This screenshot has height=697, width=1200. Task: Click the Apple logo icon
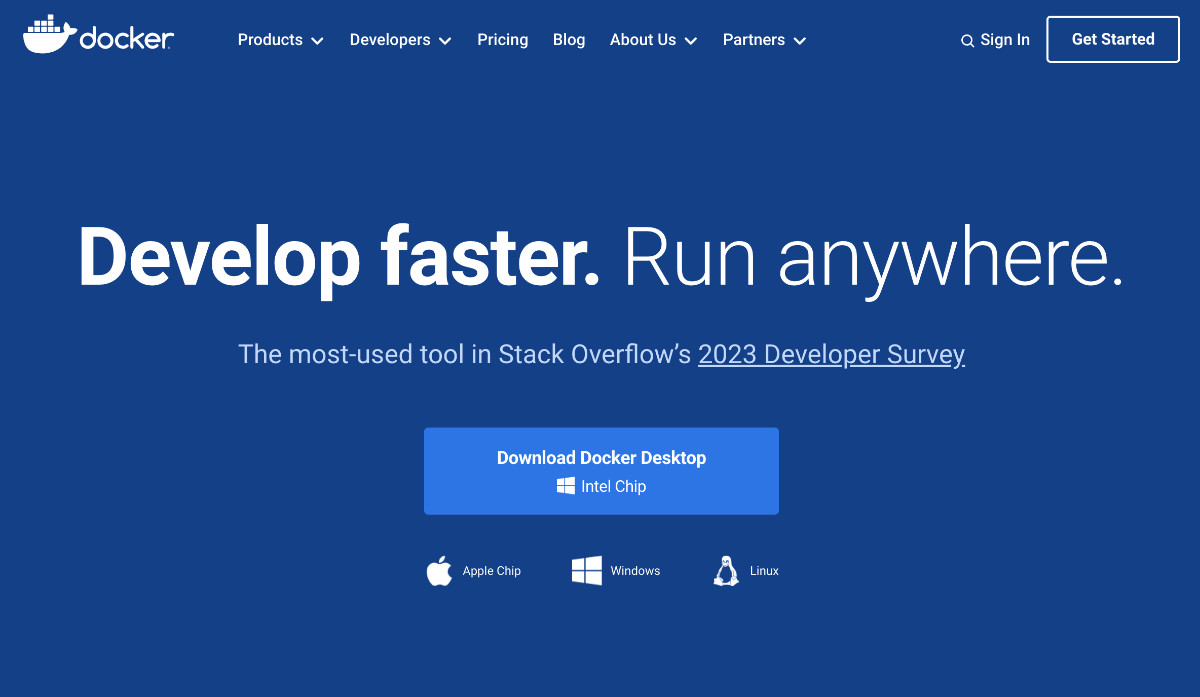(x=439, y=571)
